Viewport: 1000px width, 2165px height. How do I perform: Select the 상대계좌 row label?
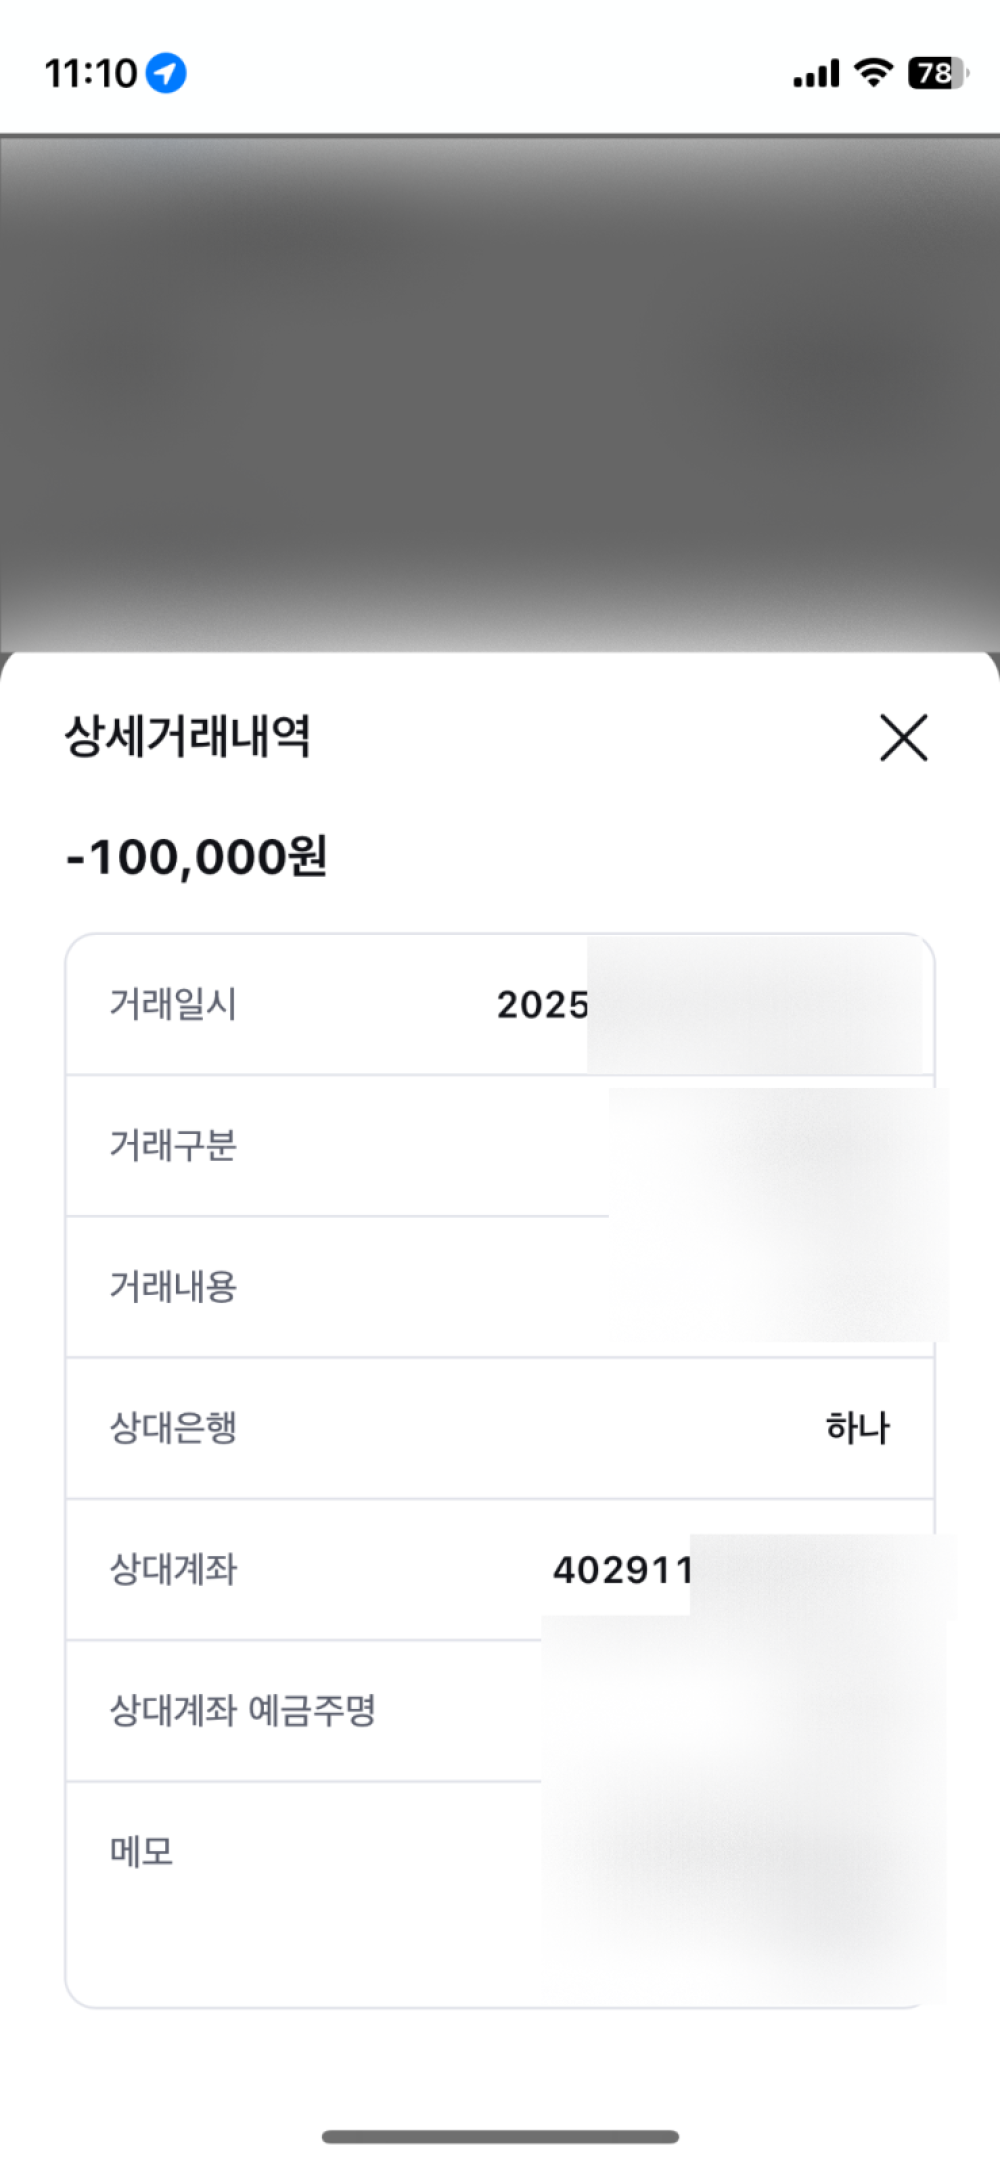pos(173,1569)
